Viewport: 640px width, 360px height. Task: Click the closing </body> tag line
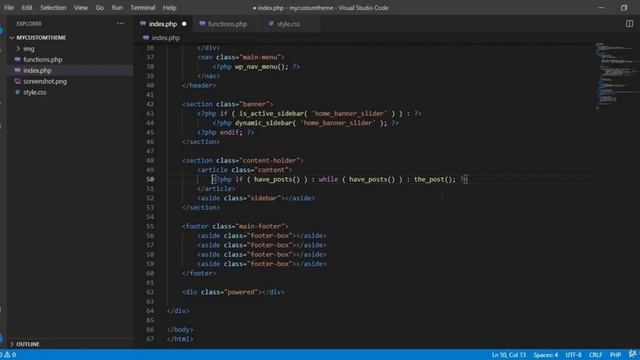click(180, 329)
